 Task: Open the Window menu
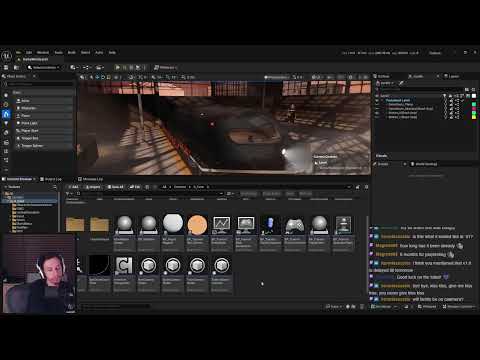click(43, 52)
